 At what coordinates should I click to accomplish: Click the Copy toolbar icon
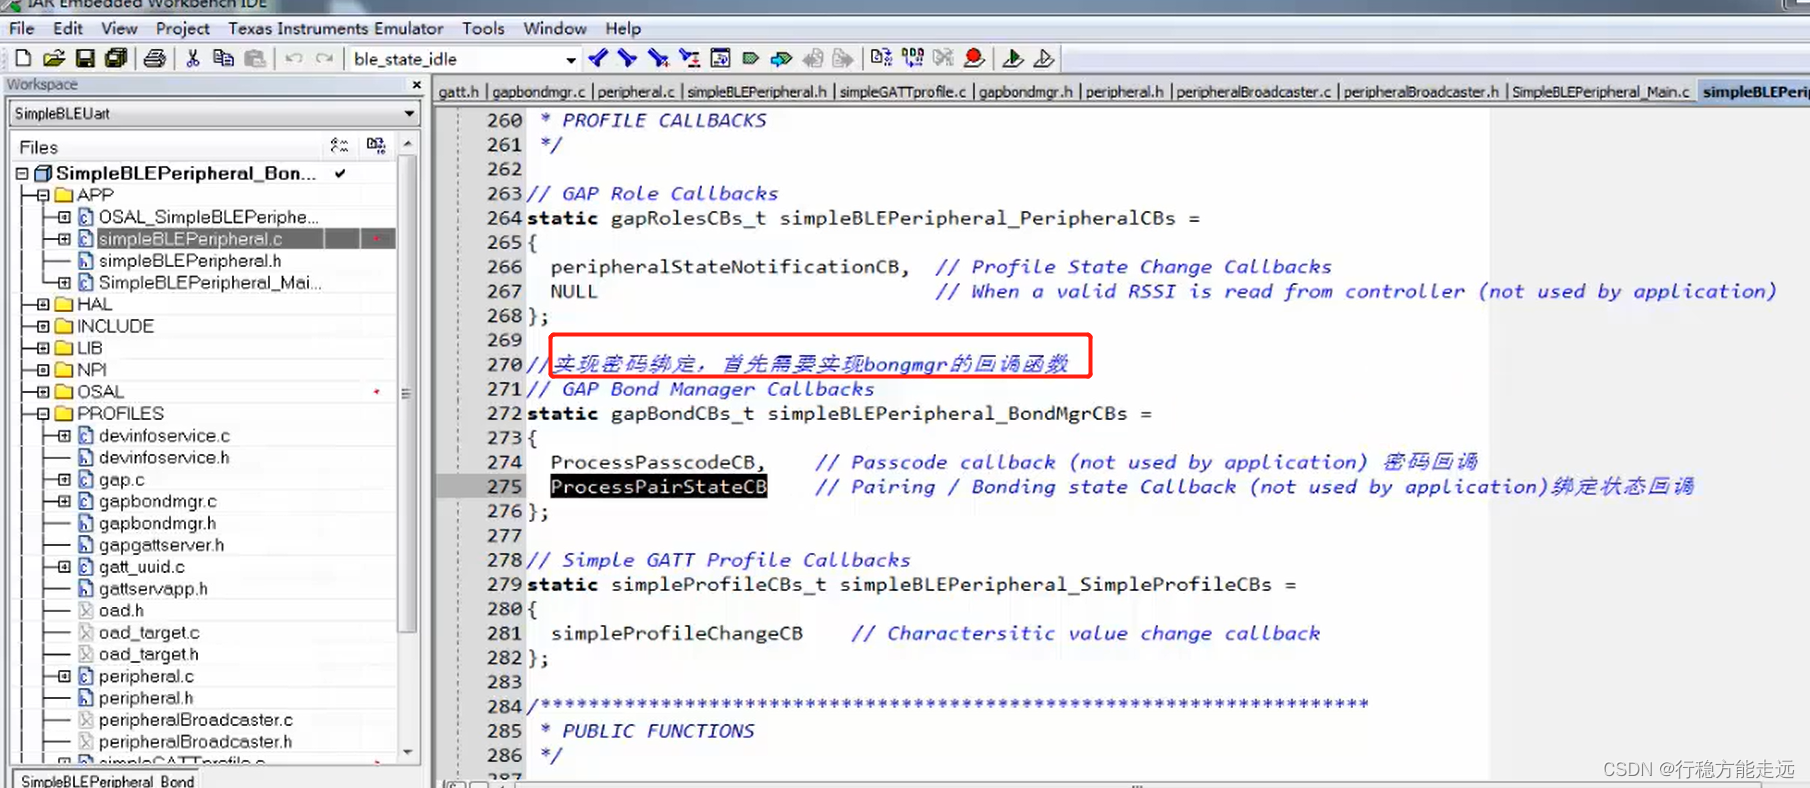tap(224, 59)
